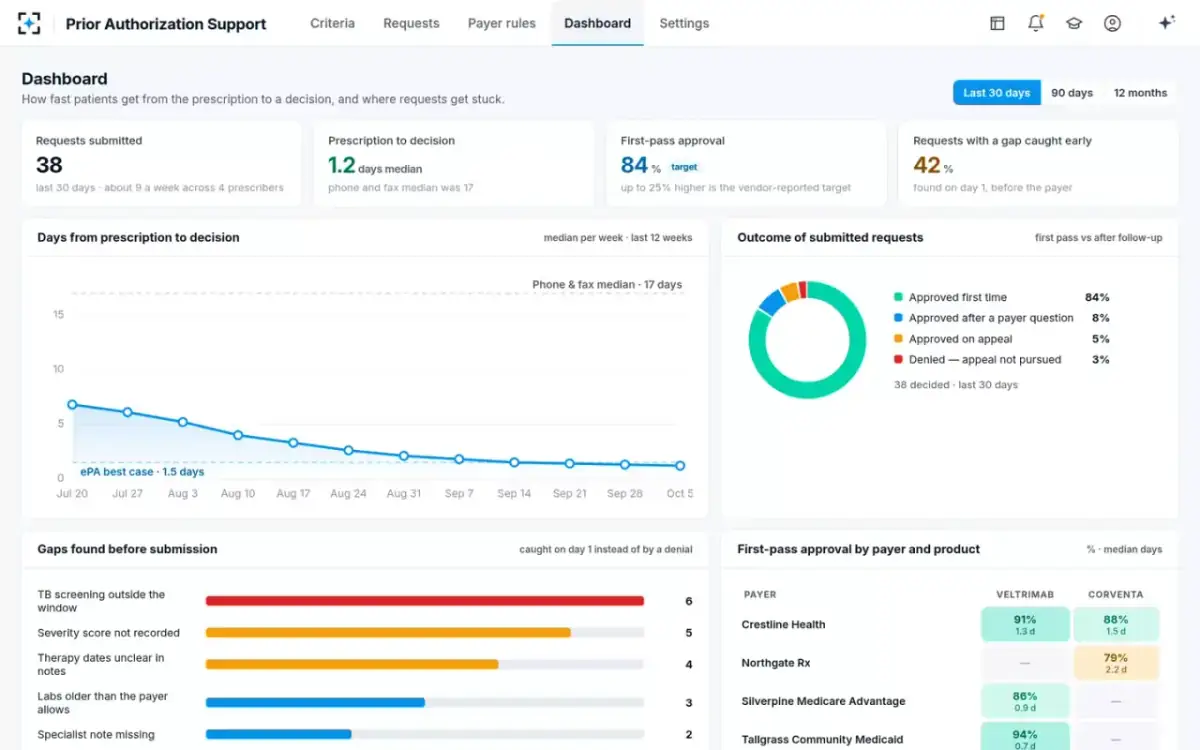Click First-pass approval by payer and product heading
The width and height of the screenshot is (1200, 750).
pos(858,549)
